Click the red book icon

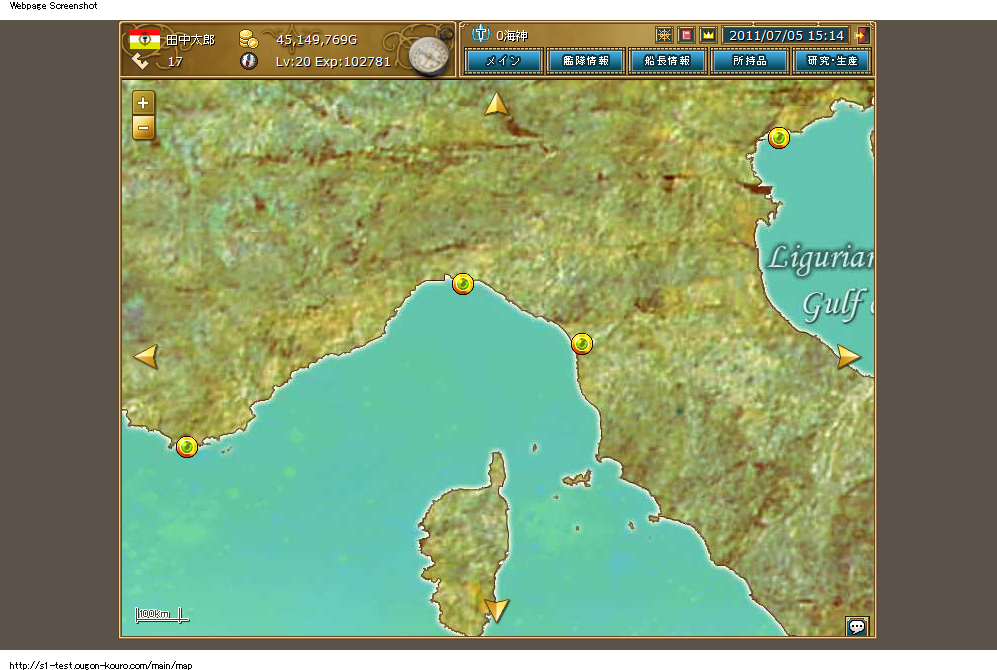pos(686,35)
